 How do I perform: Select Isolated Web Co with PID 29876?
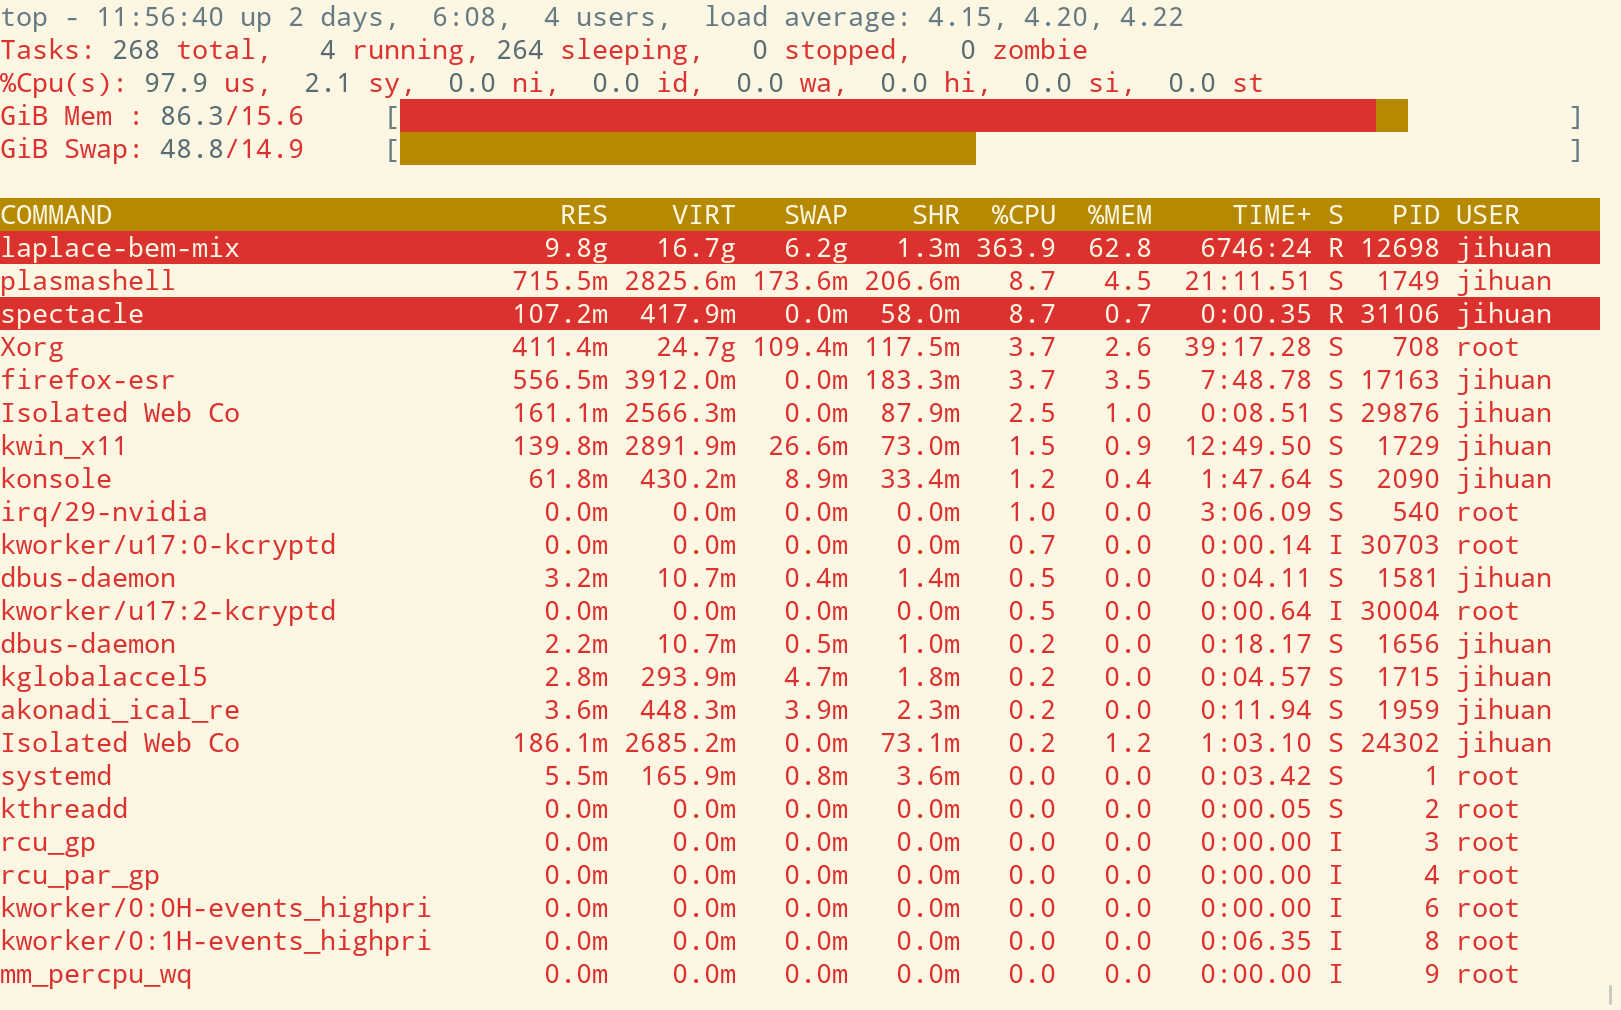[x=800, y=413]
